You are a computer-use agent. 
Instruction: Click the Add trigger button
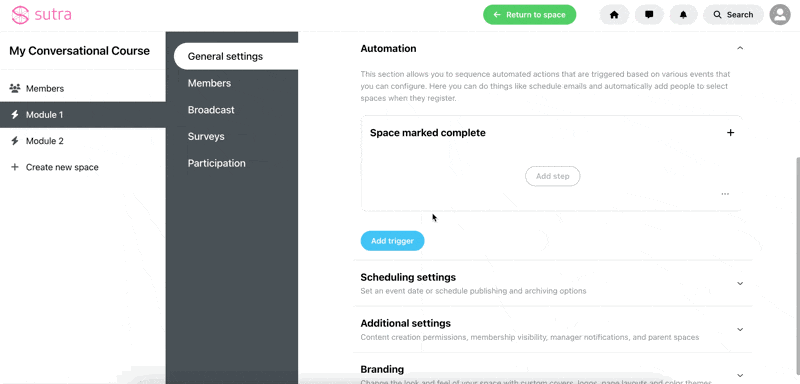coord(392,241)
